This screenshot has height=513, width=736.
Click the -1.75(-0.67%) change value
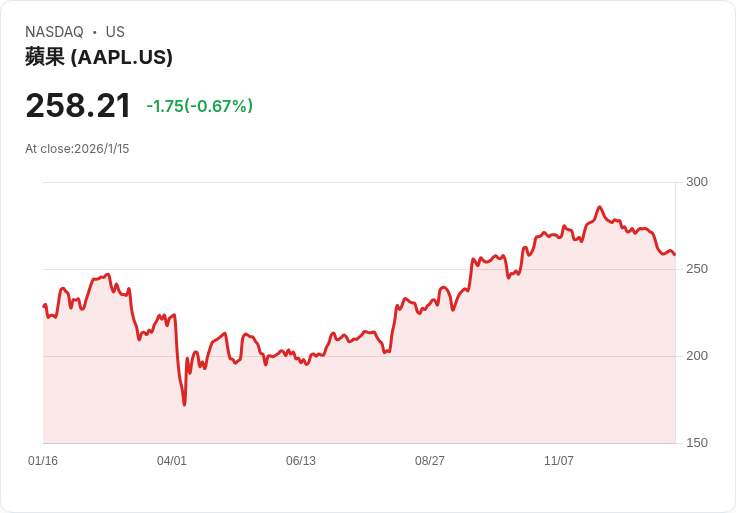[x=199, y=106]
